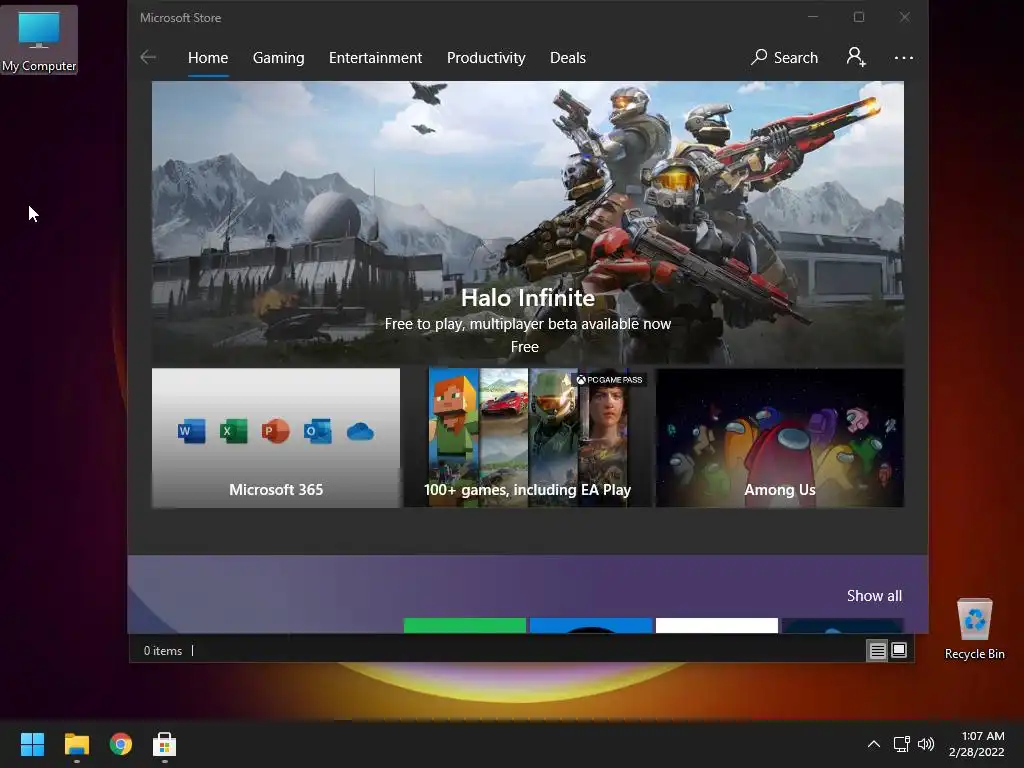Click the Free price label under Halo Infinite
1024x768 pixels.
coord(524,347)
